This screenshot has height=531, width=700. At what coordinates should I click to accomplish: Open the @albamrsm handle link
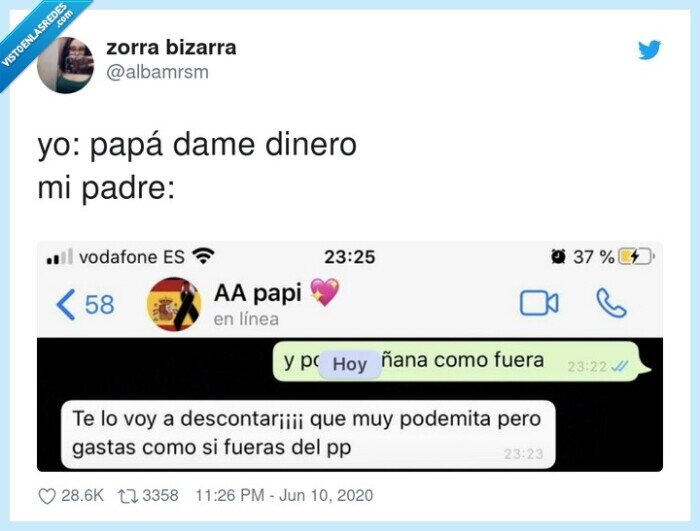pos(157,71)
